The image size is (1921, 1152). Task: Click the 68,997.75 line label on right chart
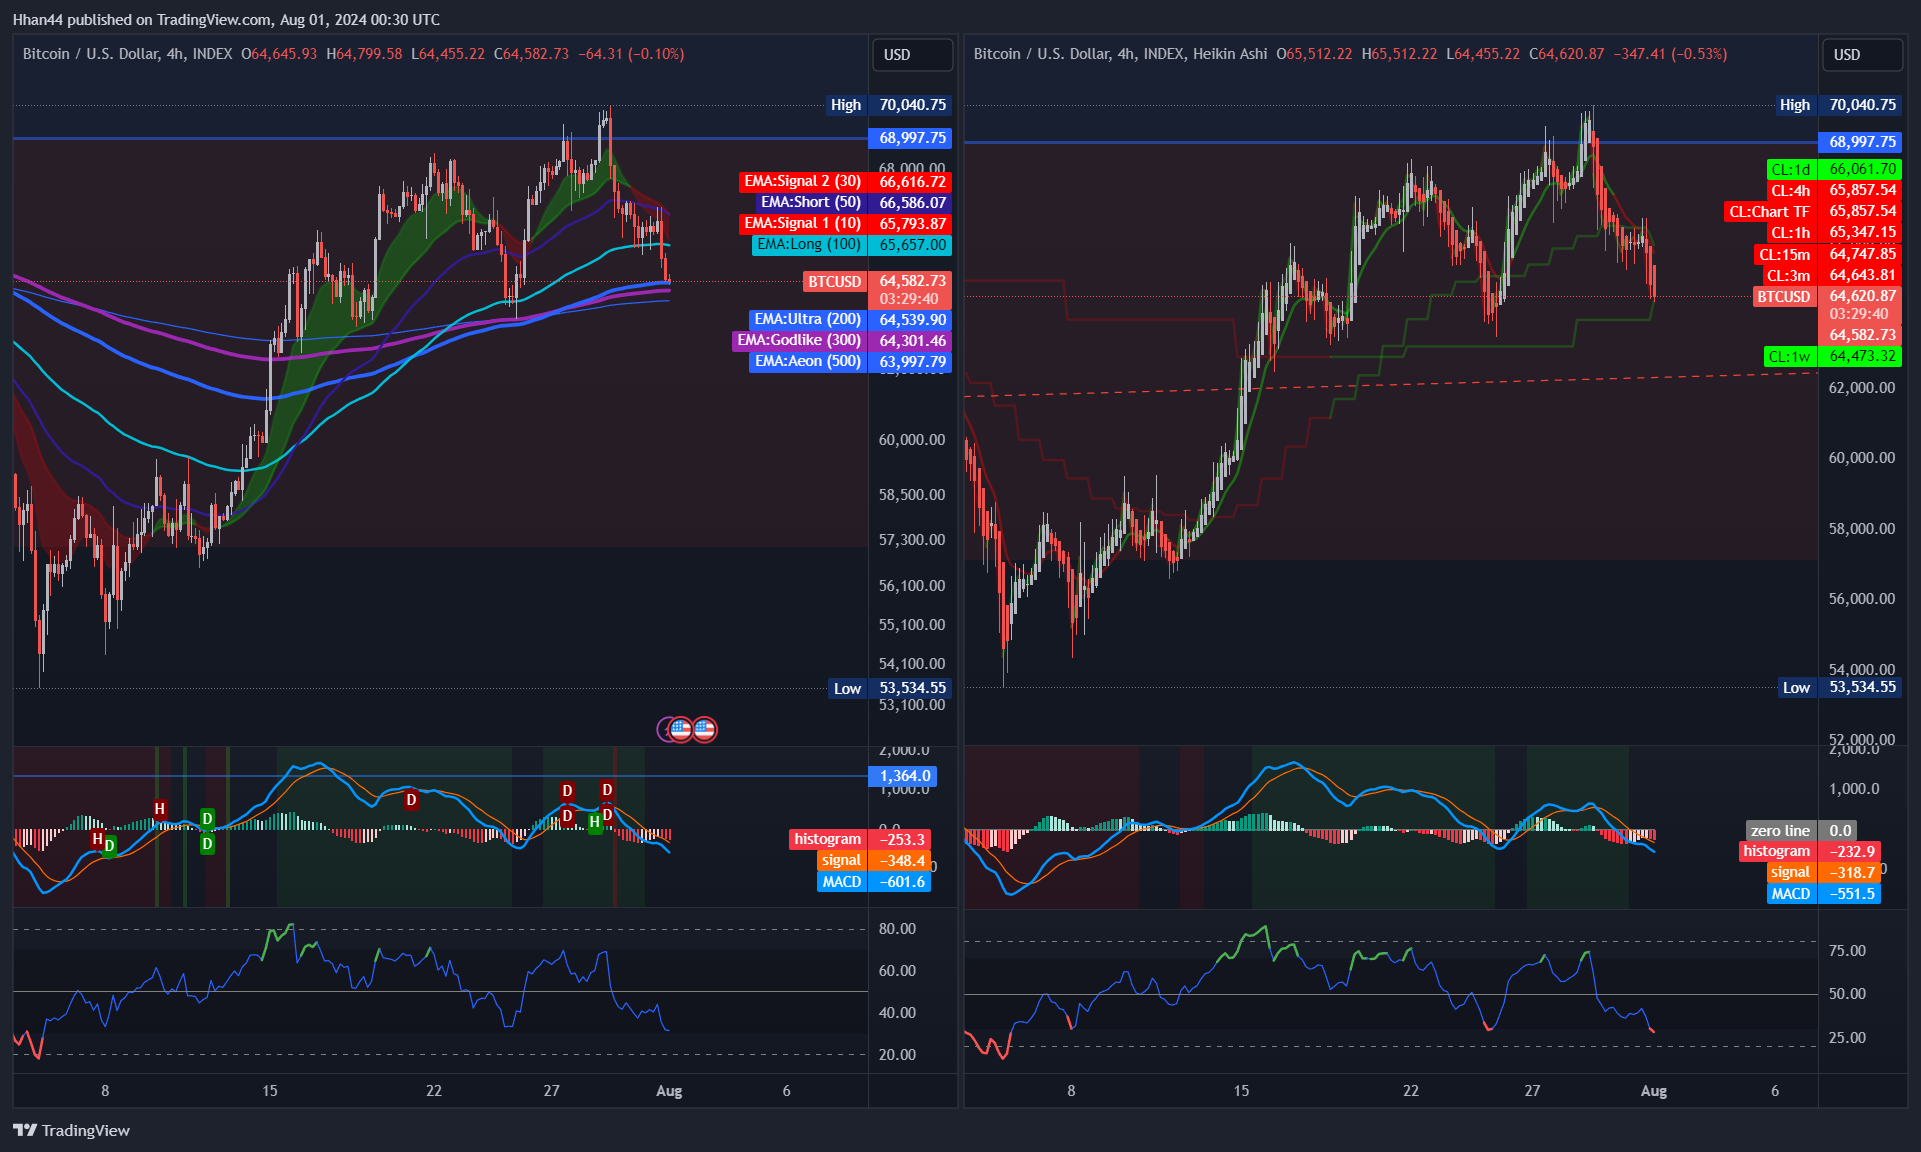click(1862, 142)
